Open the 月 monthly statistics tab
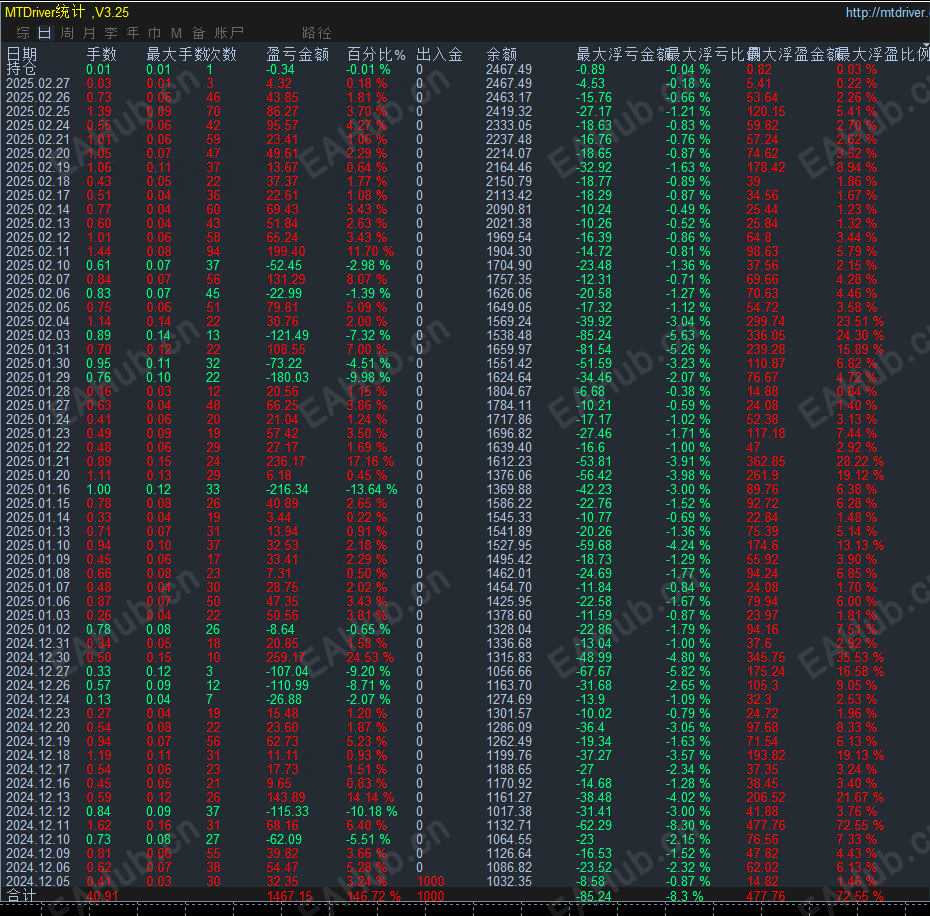Image resolution: width=930 pixels, height=916 pixels. [89, 33]
